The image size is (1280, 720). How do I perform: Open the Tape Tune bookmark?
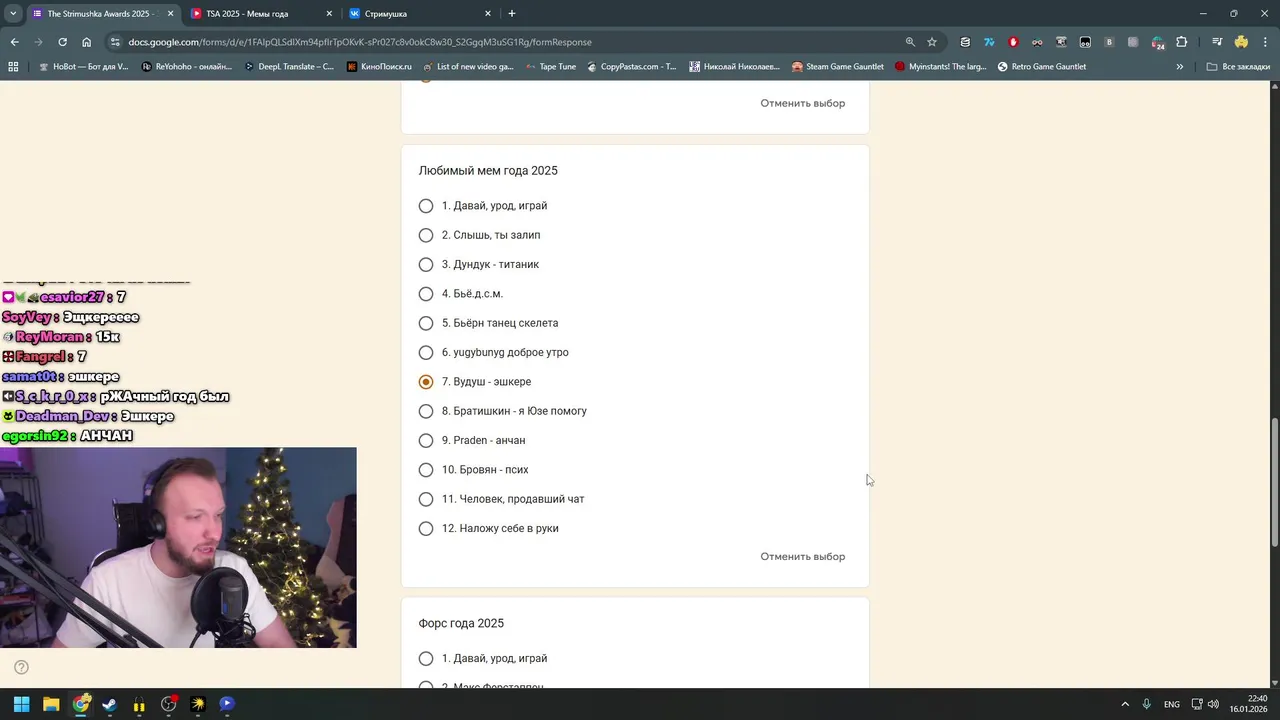549,67
